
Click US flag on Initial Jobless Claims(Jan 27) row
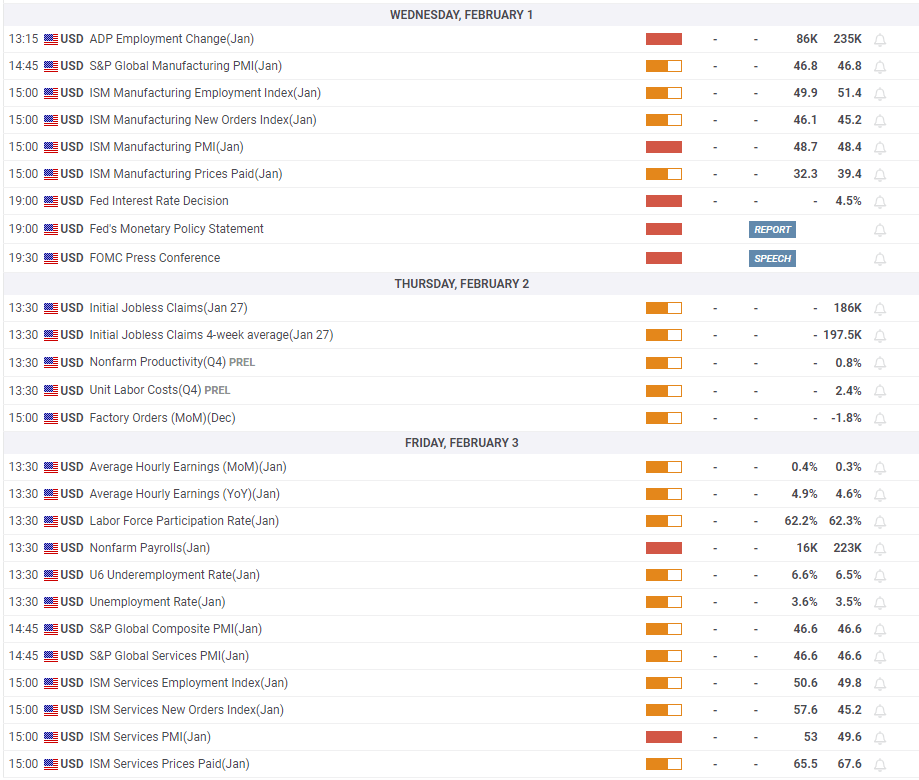(51, 308)
